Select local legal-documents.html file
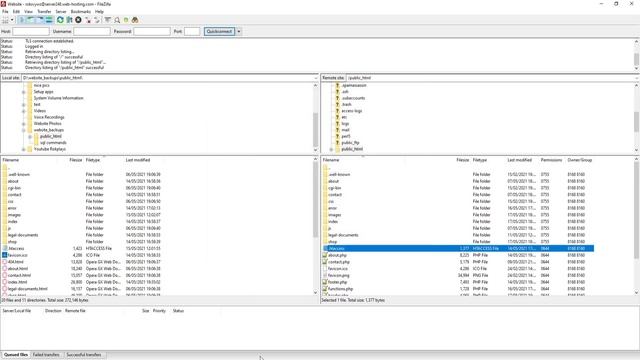This screenshot has width=640, height=360. pos(27,289)
